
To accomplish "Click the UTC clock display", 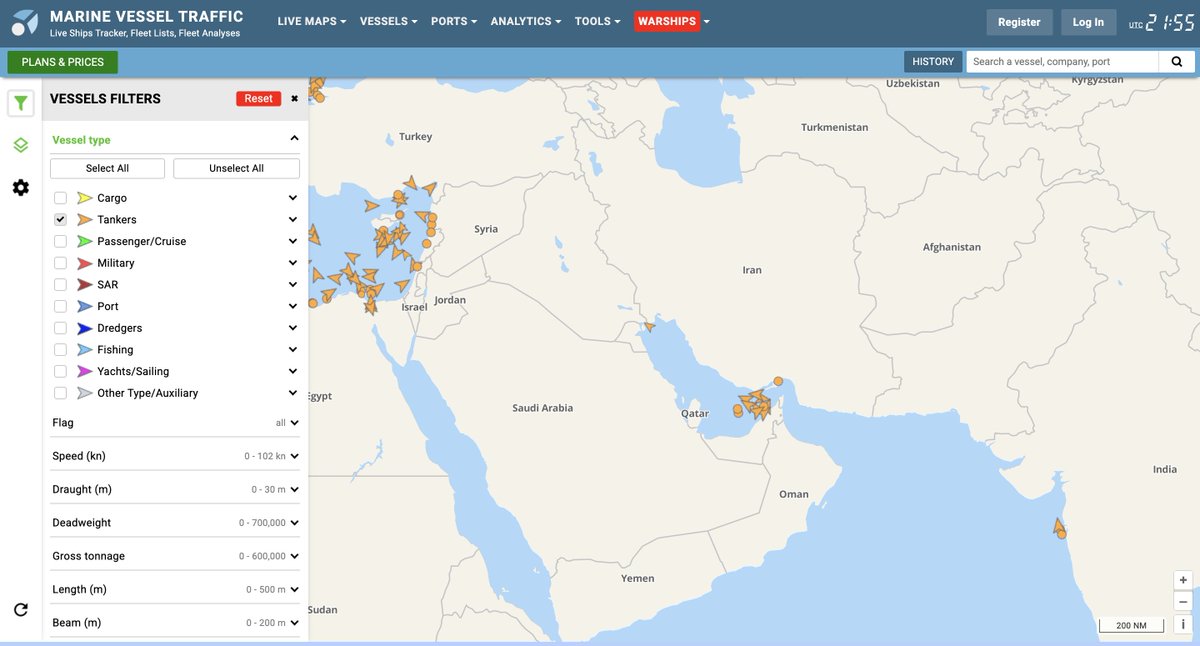I will [x=1160, y=22].
